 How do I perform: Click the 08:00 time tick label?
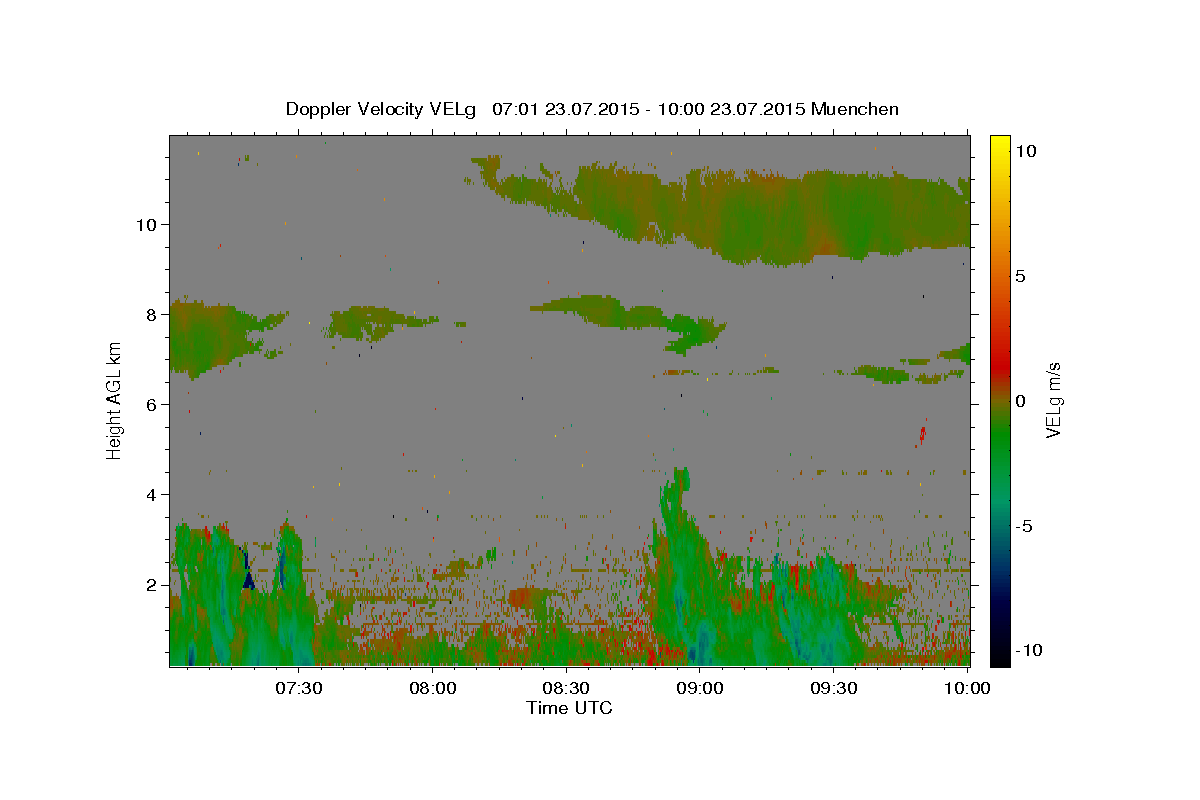[433, 688]
